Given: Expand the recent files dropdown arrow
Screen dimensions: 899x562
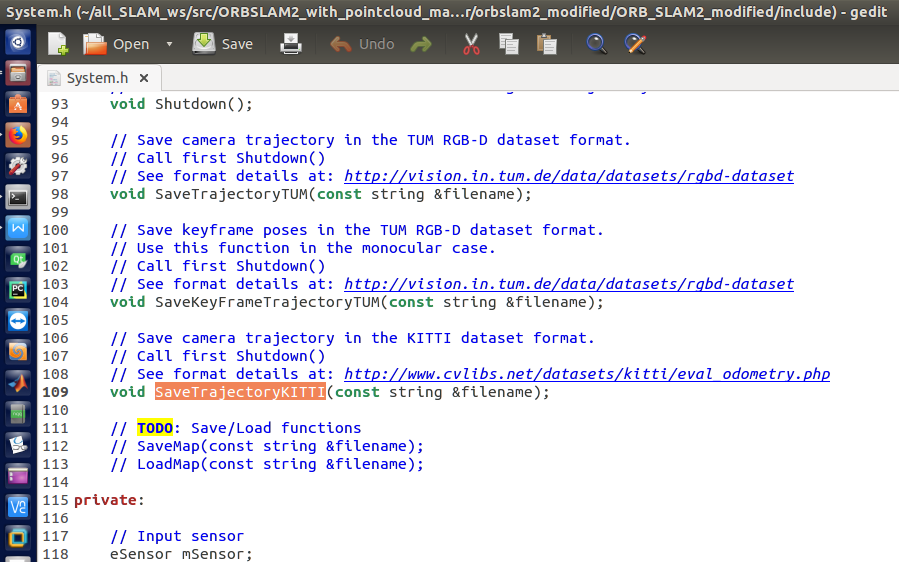Looking at the screenshot, I should coord(169,44).
